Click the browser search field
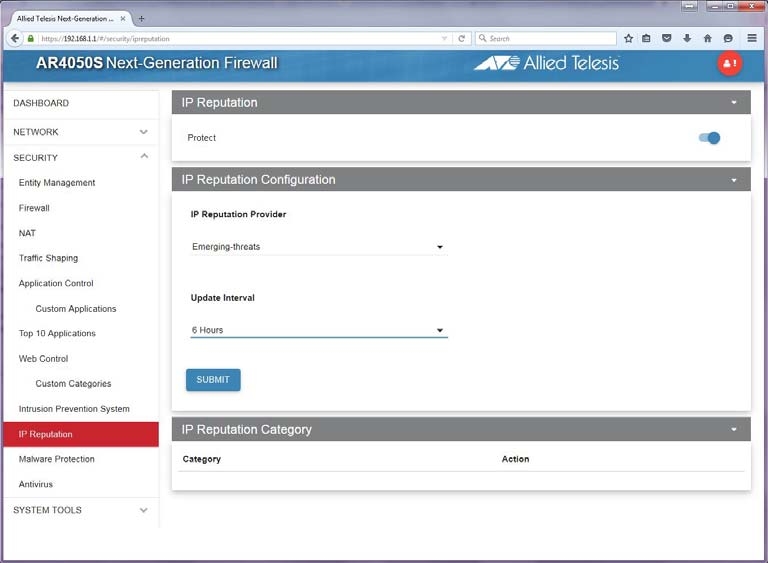Viewport: 768px width, 563px height. coord(546,38)
